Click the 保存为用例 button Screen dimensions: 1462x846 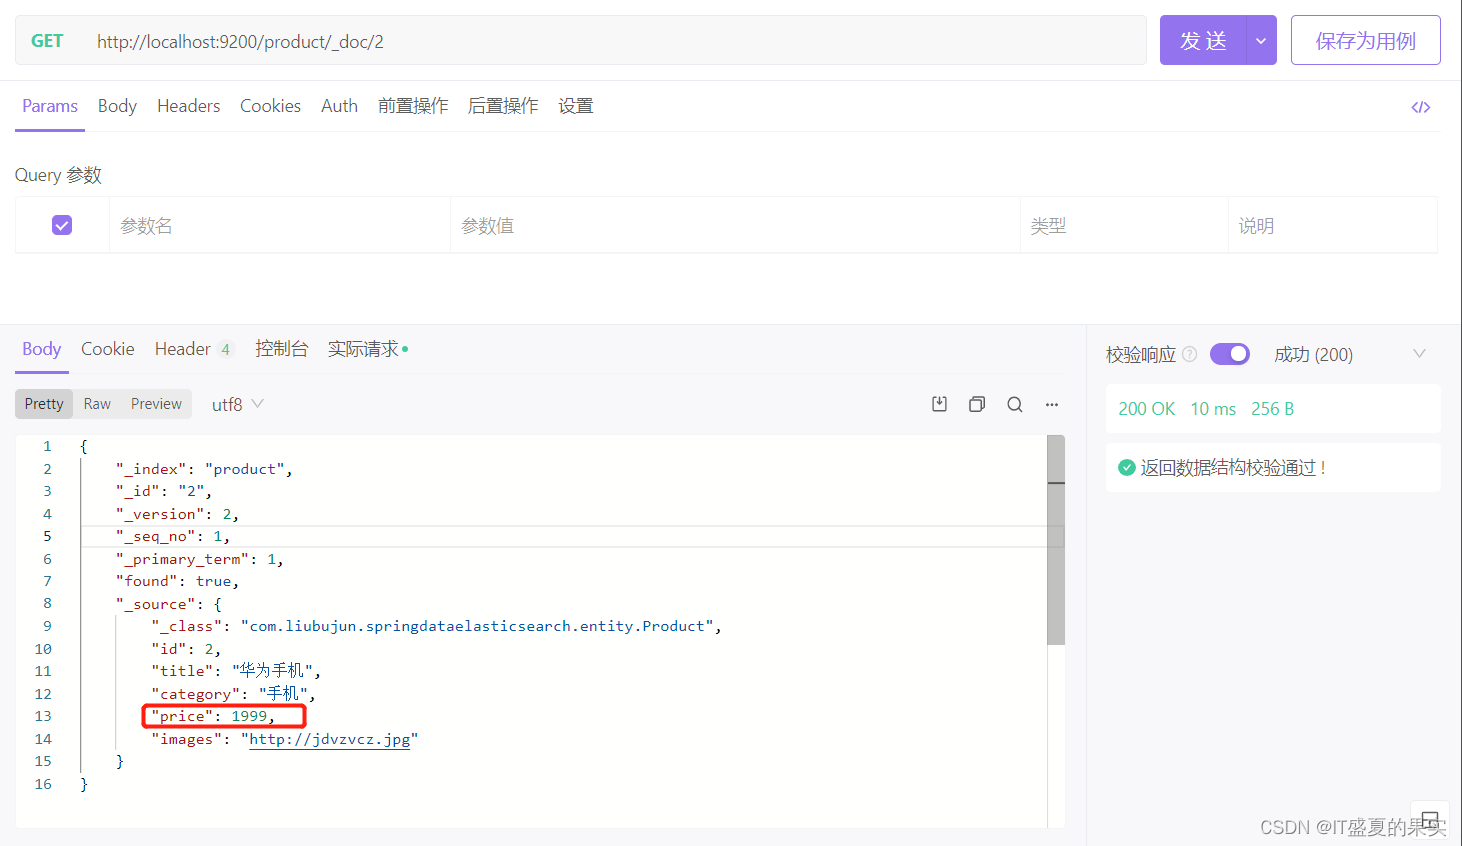1366,40
